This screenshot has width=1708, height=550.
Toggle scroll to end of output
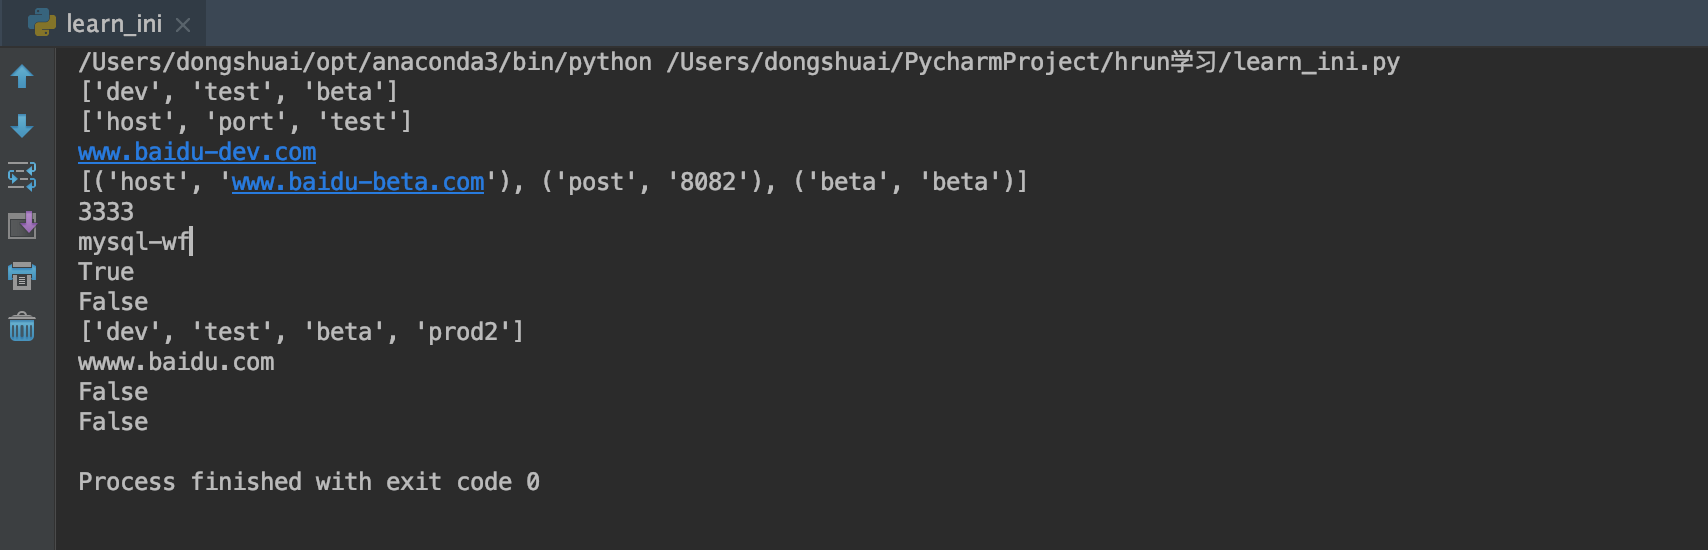pos(22,225)
